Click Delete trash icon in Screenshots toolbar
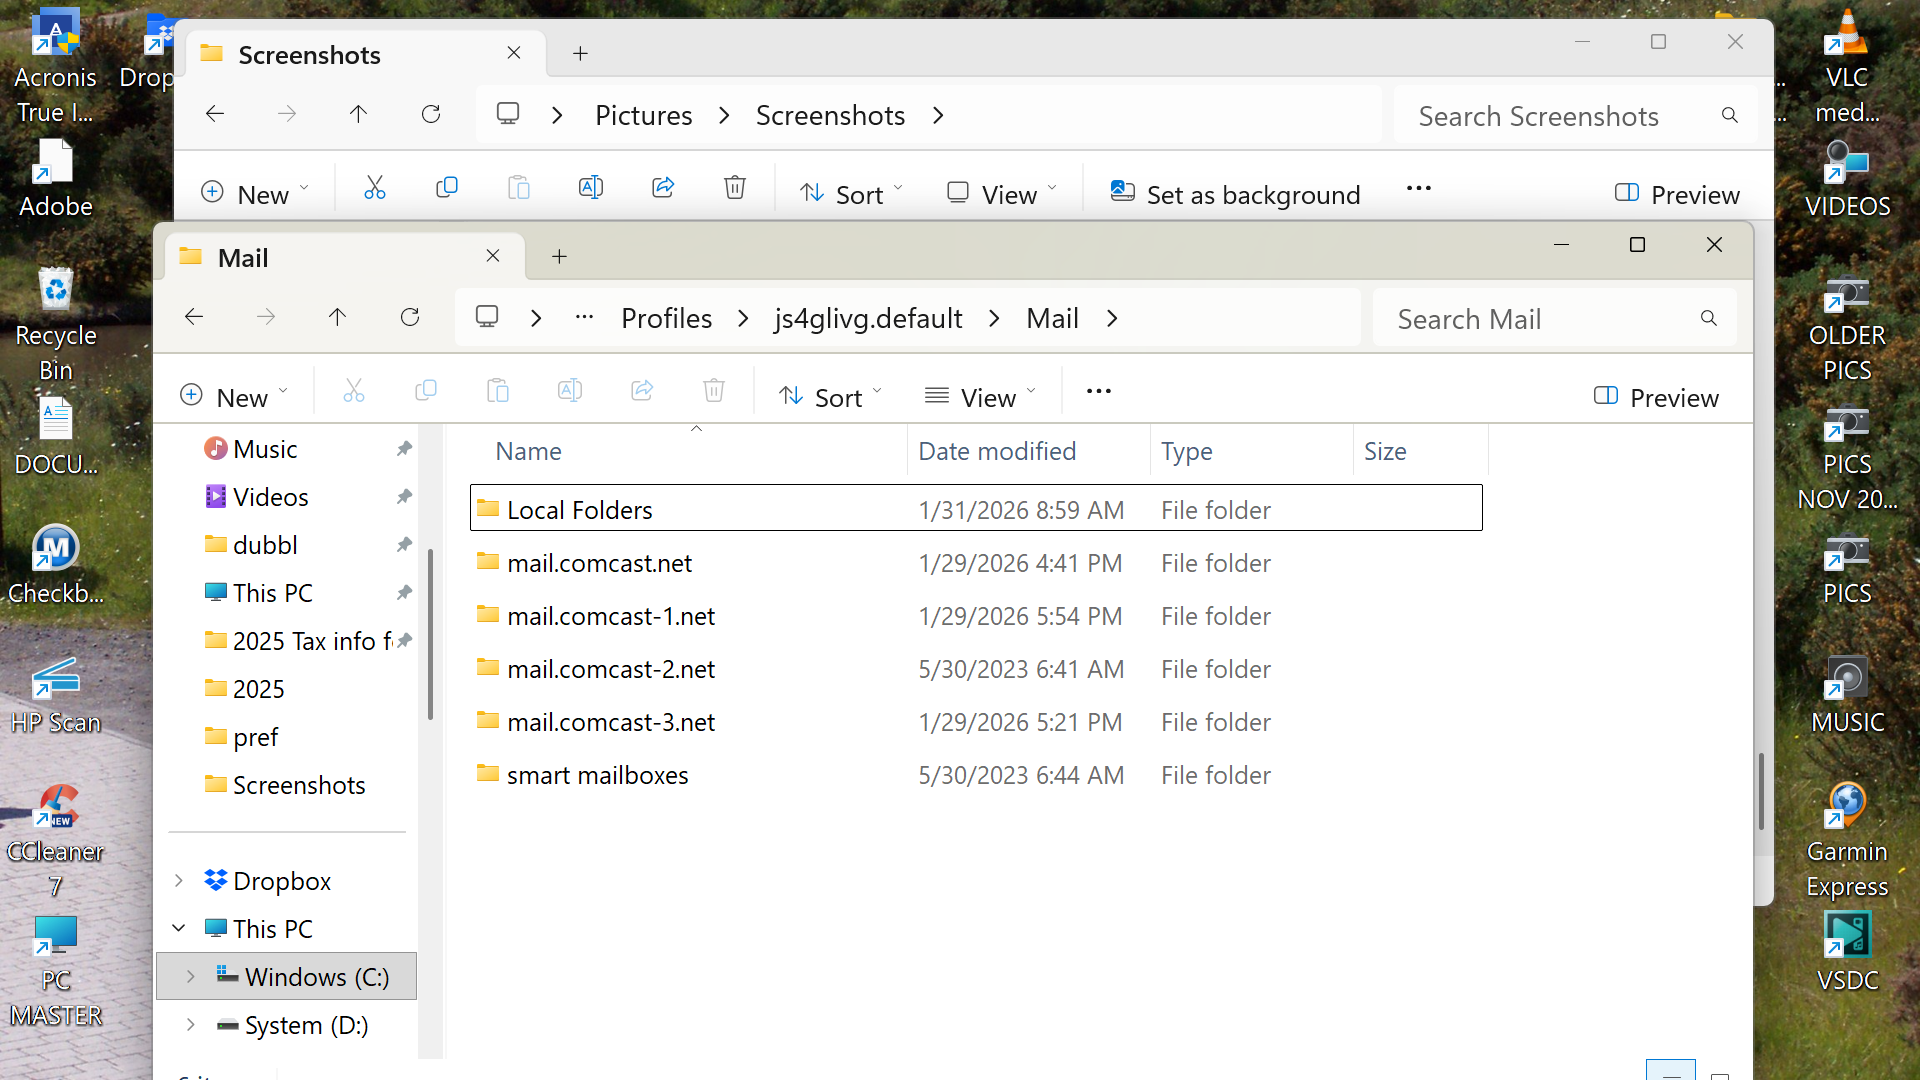This screenshot has width=1920, height=1080. pyautogui.click(x=735, y=188)
